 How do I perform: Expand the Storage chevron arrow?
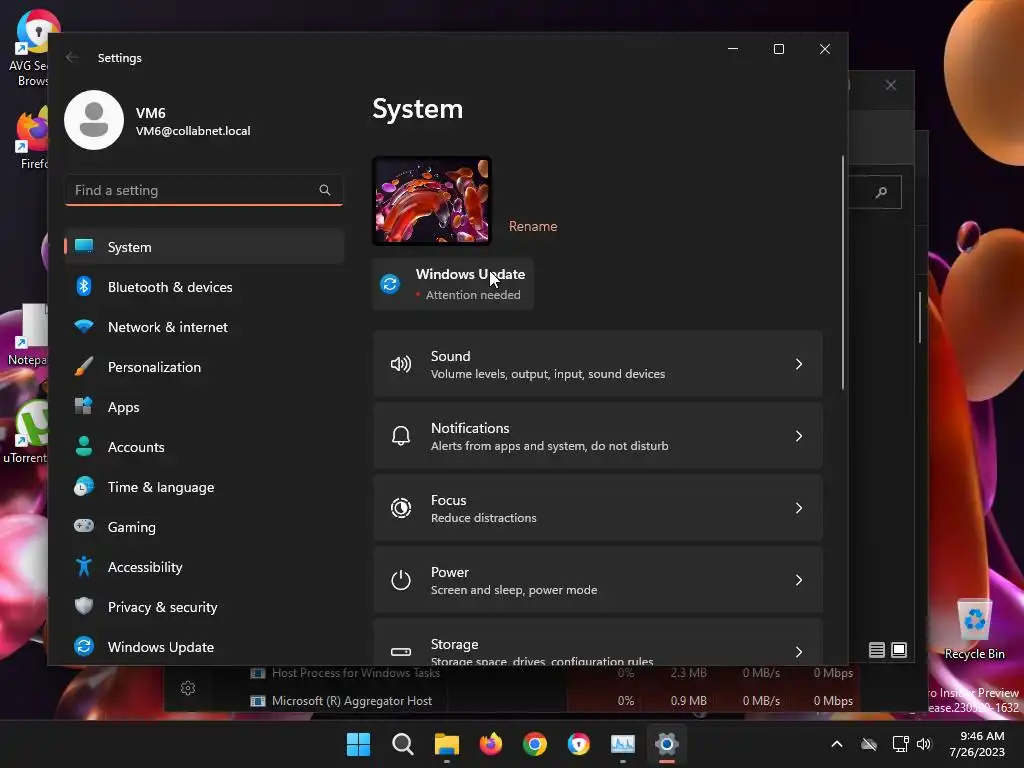pyautogui.click(x=799, y=652)
